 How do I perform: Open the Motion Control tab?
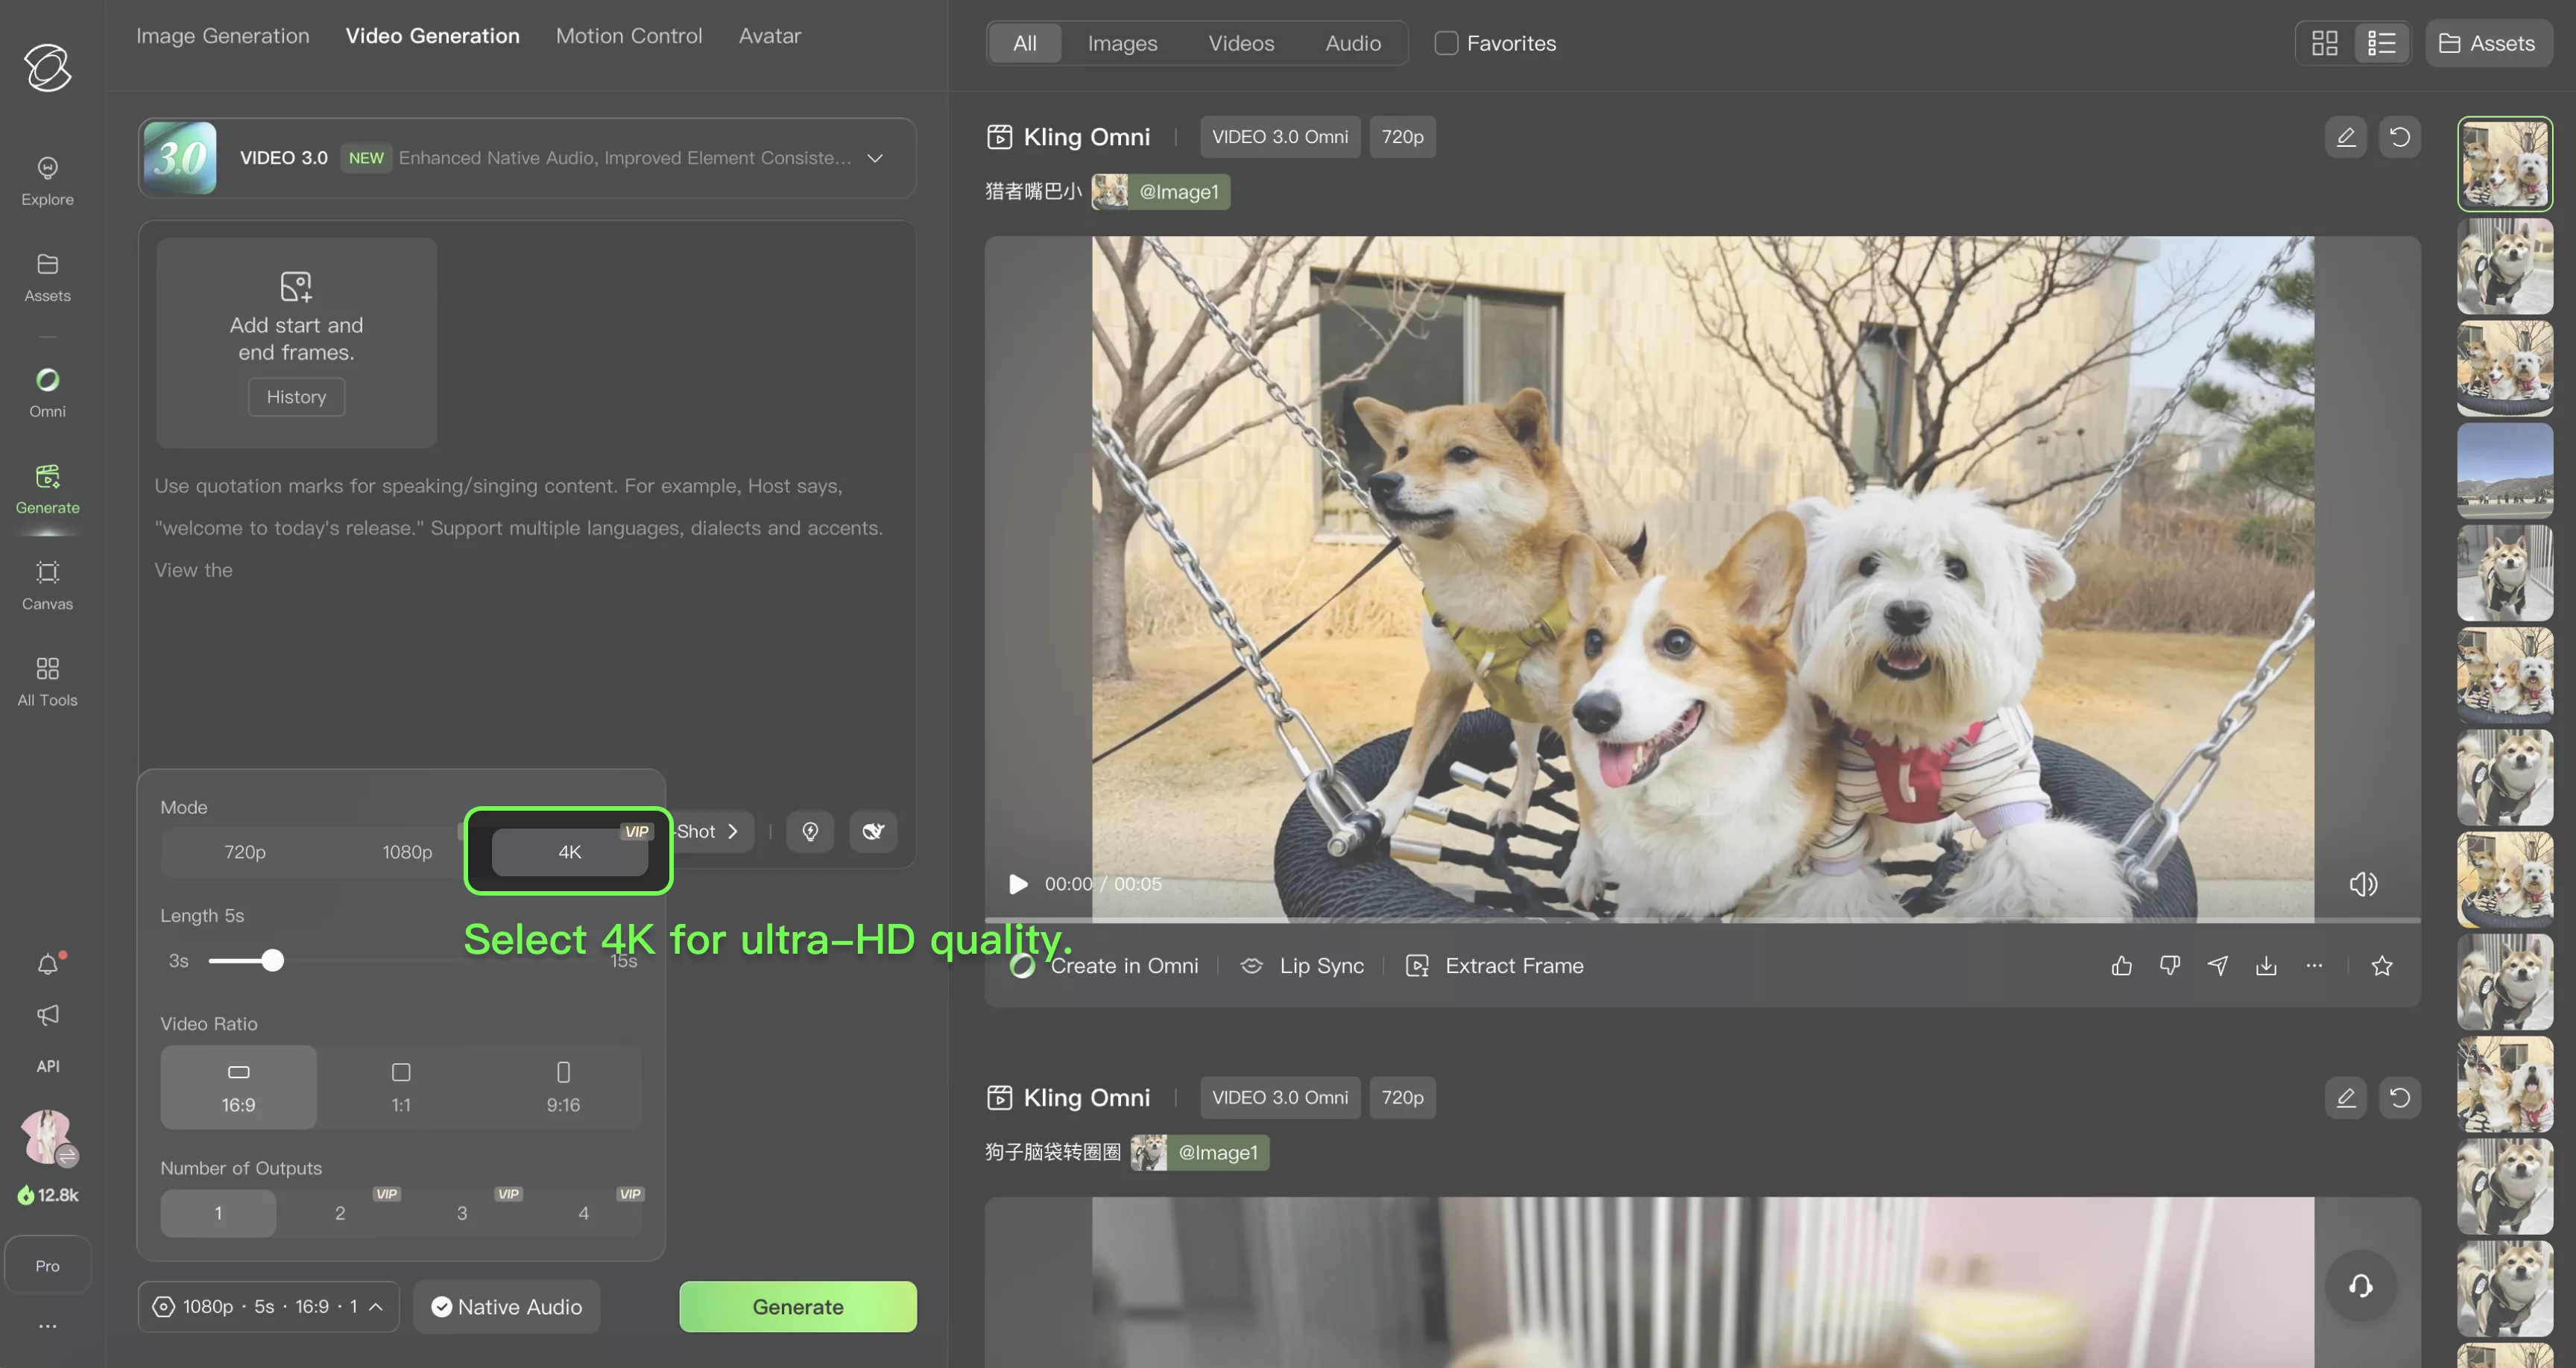point(629,36)
